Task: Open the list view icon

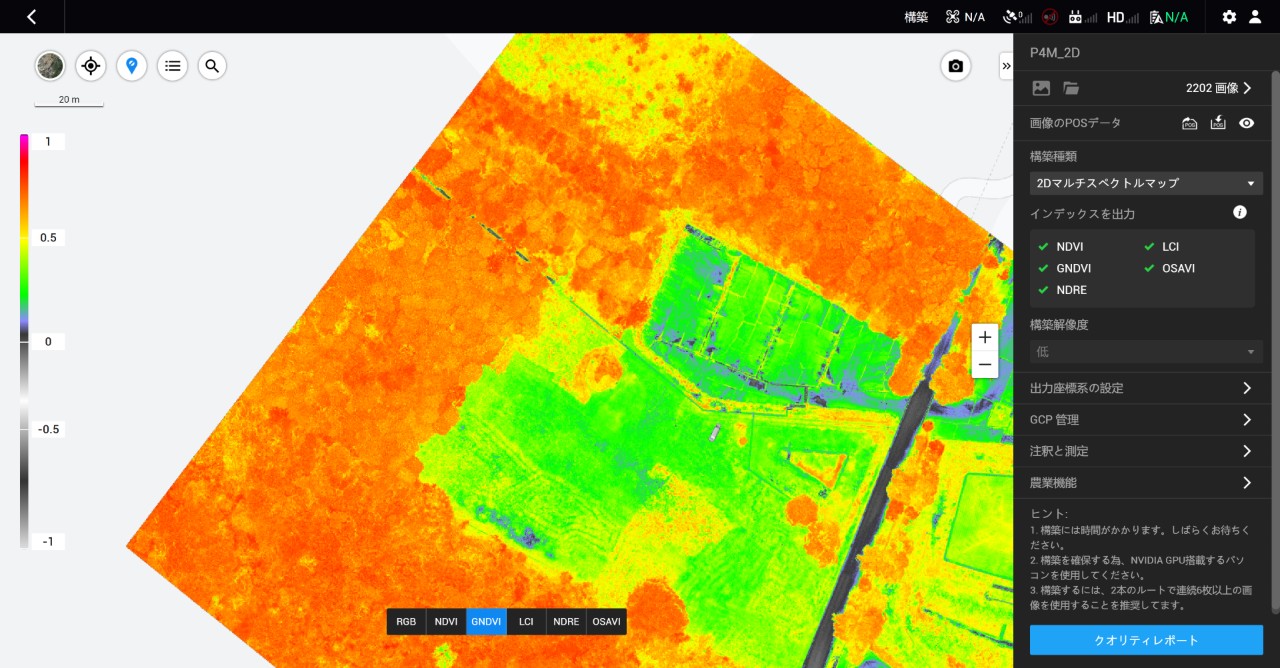Action: [172, 66]
